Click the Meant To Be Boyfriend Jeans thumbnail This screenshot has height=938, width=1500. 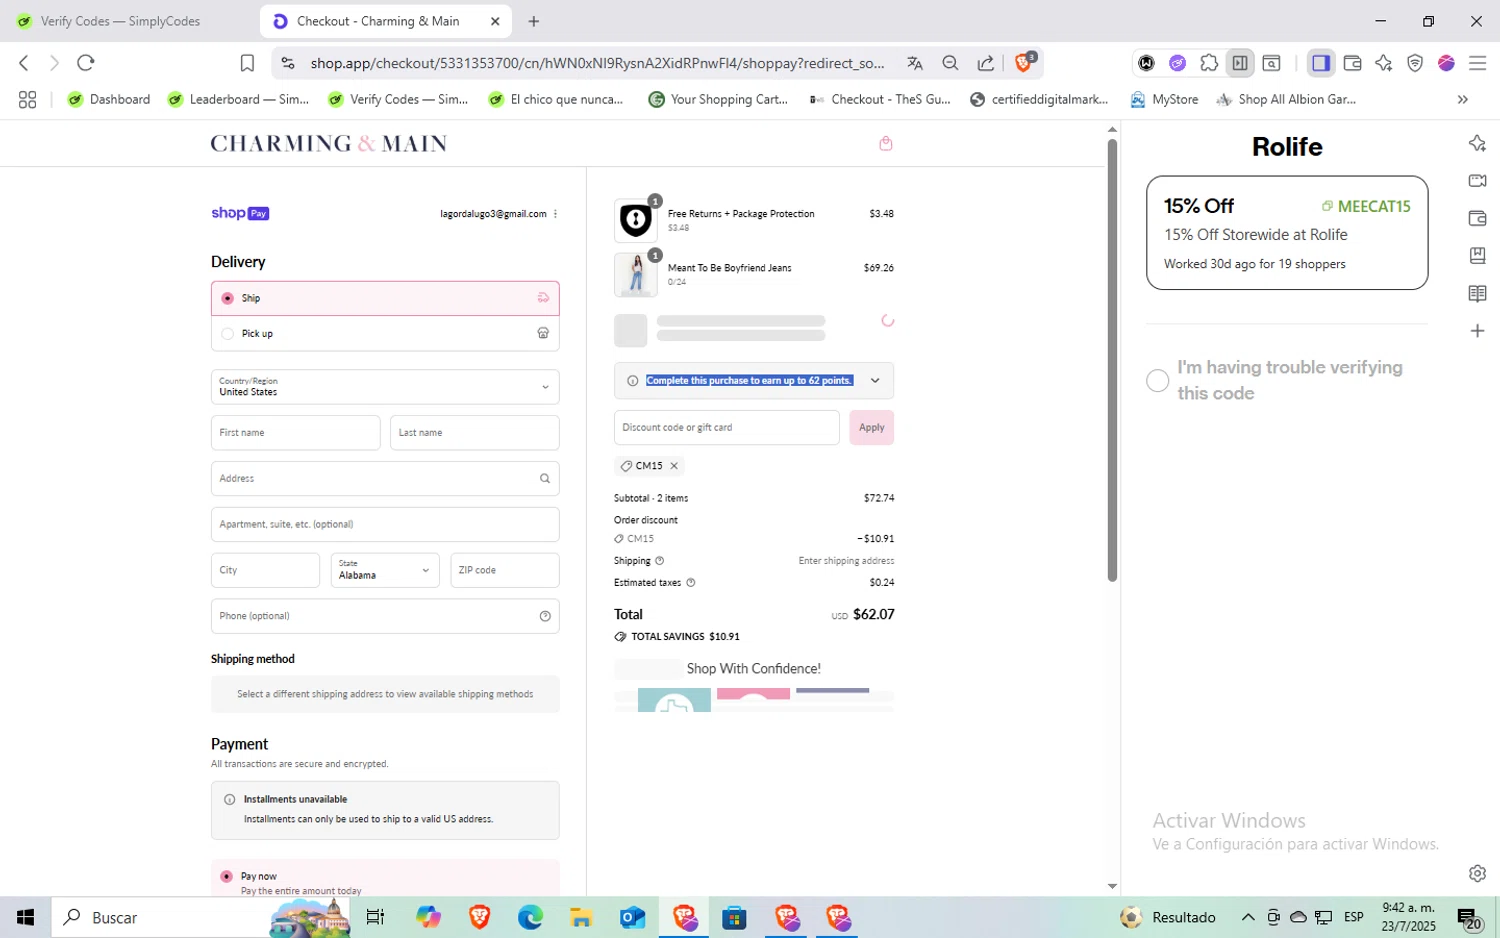[x=636, y=275]
